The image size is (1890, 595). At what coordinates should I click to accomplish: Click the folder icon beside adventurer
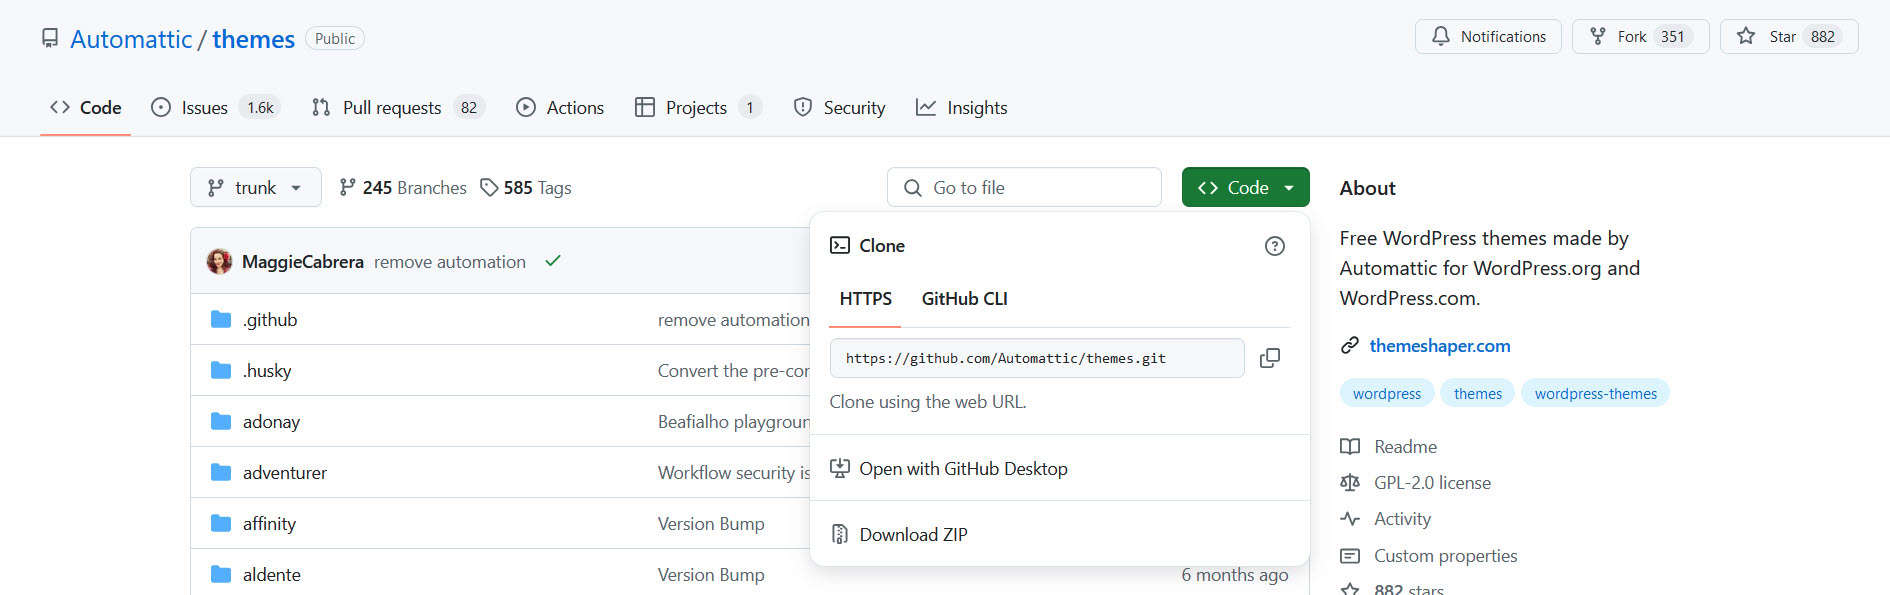coord(221,472)
